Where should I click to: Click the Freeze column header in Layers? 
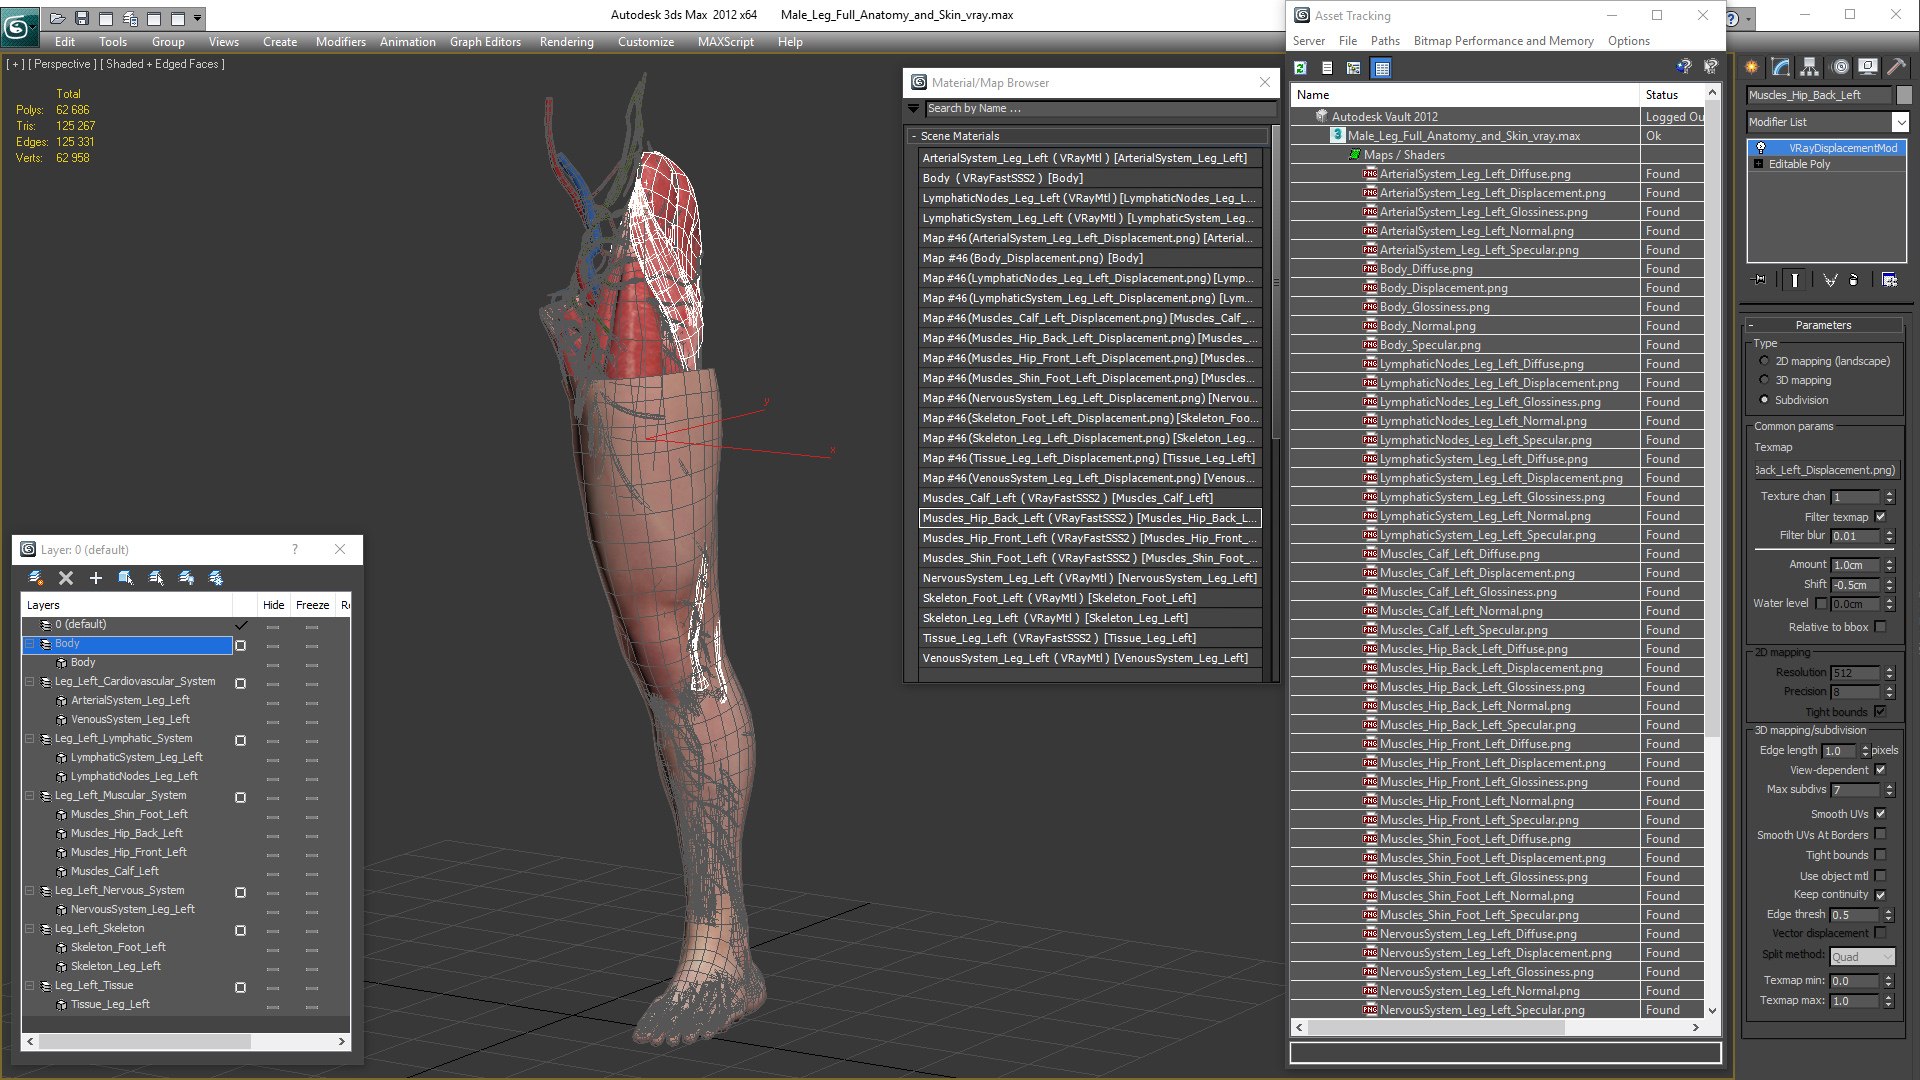pyautogui.click(x=312, y=605)
